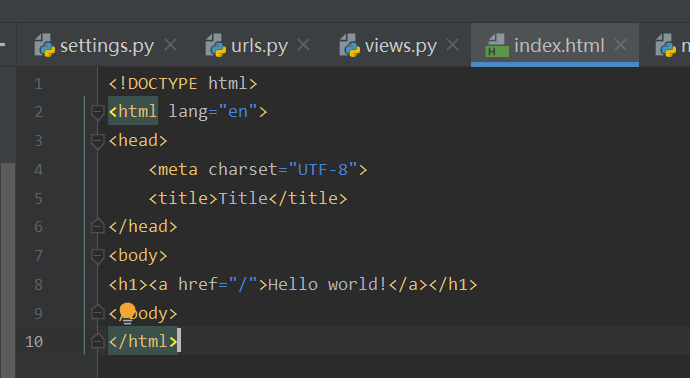Close the urls.py tab
690x378 pixels.
click(x=303, y=45)
